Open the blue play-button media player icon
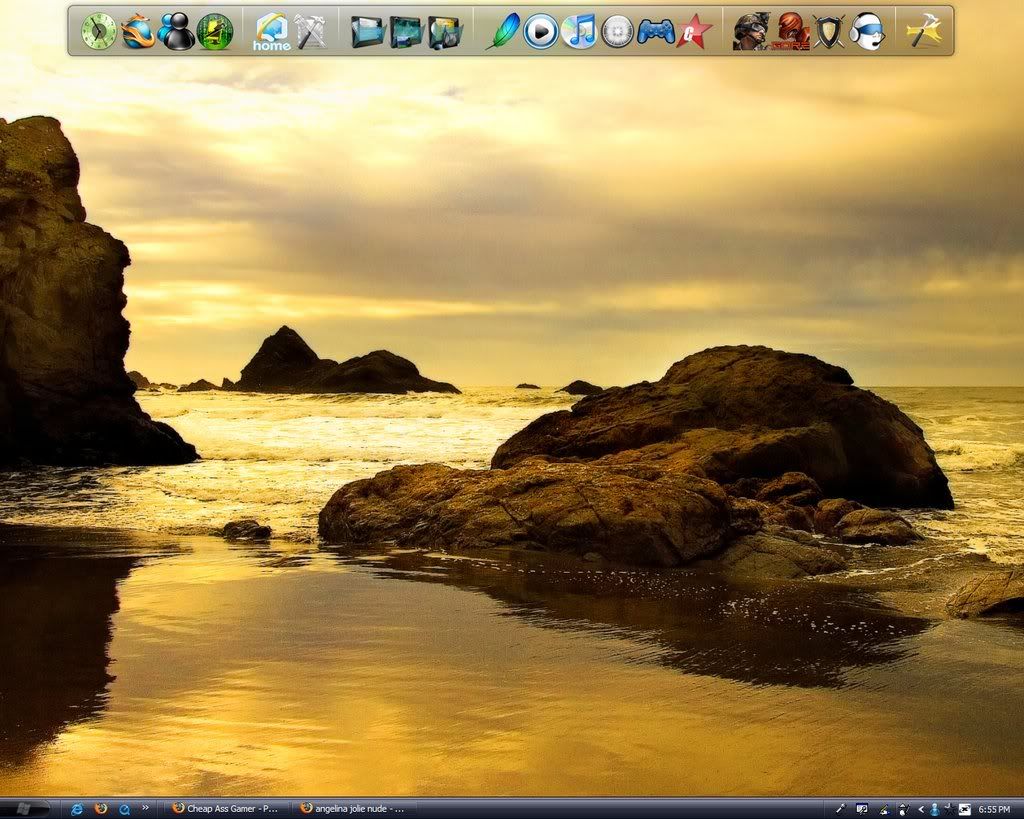The width and height of the screenshot is (1024, 819). click(541, 31)
